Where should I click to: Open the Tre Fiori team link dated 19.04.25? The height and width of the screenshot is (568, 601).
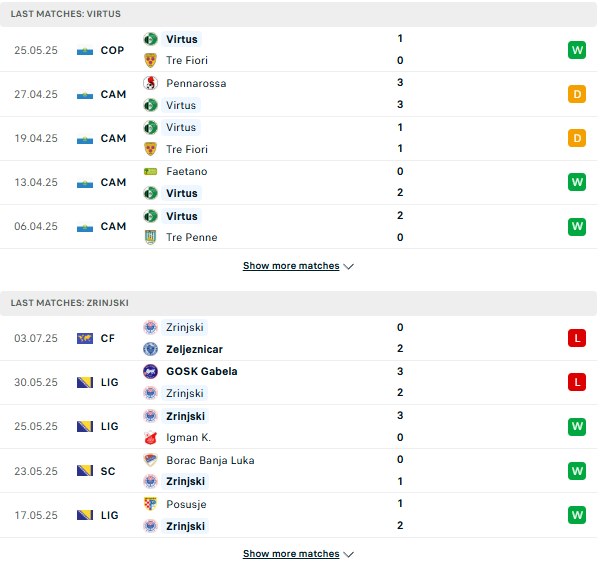point(187,149)
